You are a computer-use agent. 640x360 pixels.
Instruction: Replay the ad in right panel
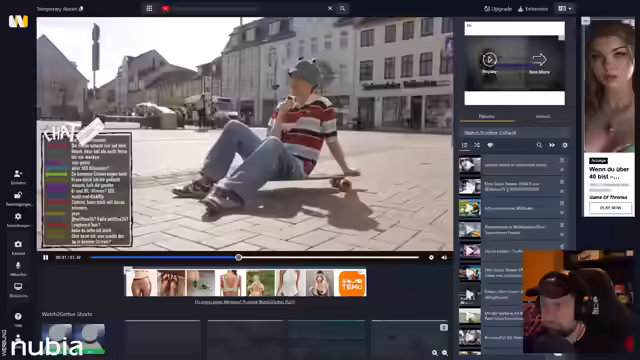(x=489, y=62)
